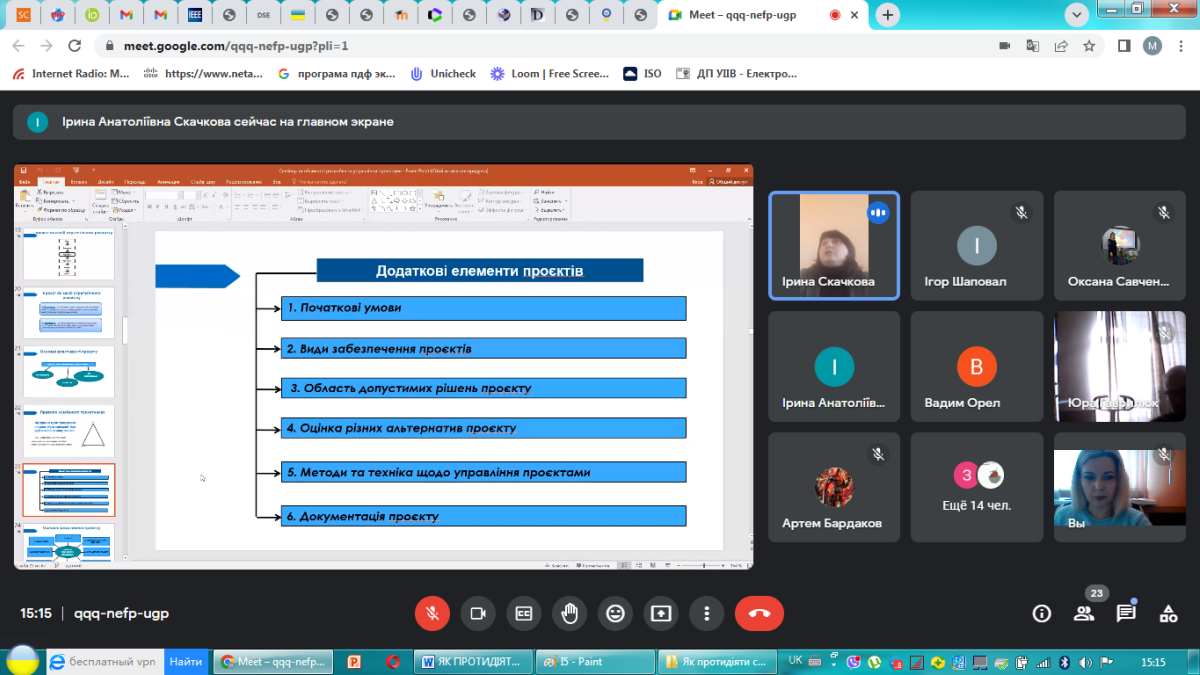Show the participants list of 23 people
Viewport: 1200px width, 675px height.
[1084, 613]
